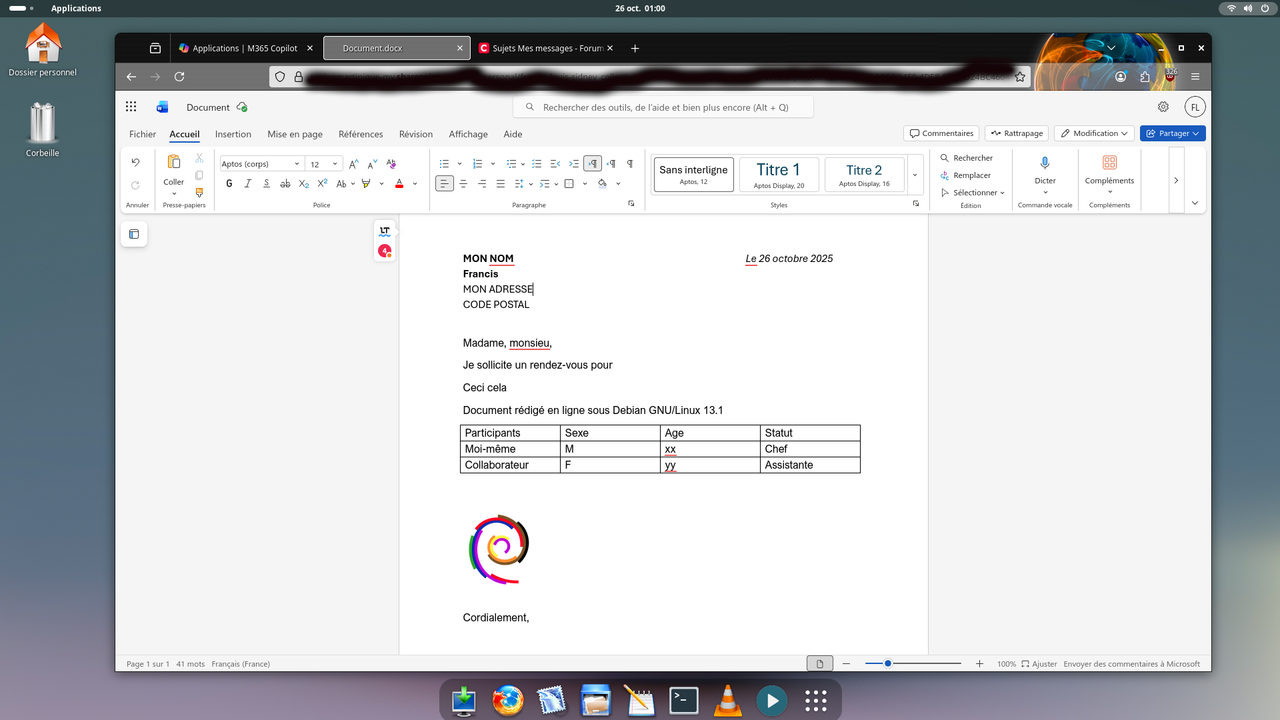Screen dimensions: 1280x720
Task: Click the Undo arrow icon
Action: pos(136,163)
